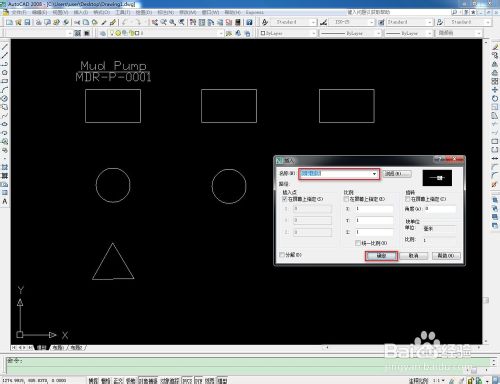
Task: Click the New drawing icon in the toolbar
Action: click(x=9, y=22)
